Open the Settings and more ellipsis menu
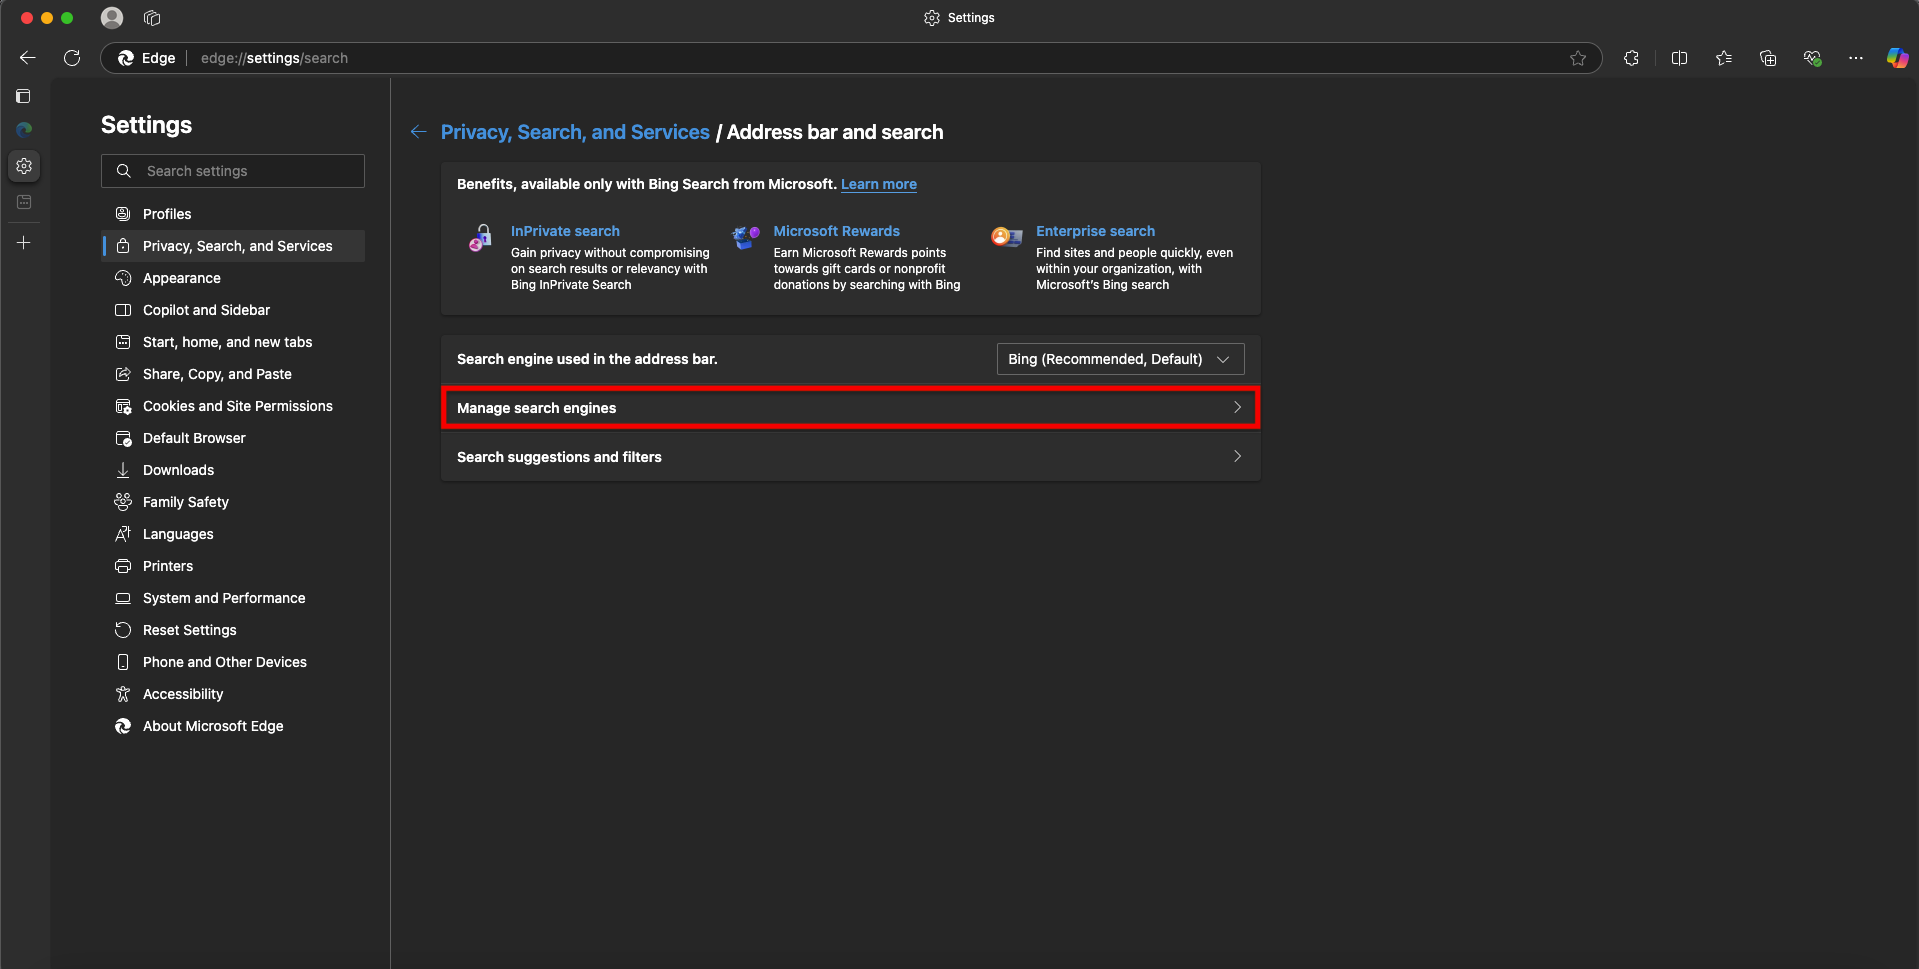 tap(1856, 58)
